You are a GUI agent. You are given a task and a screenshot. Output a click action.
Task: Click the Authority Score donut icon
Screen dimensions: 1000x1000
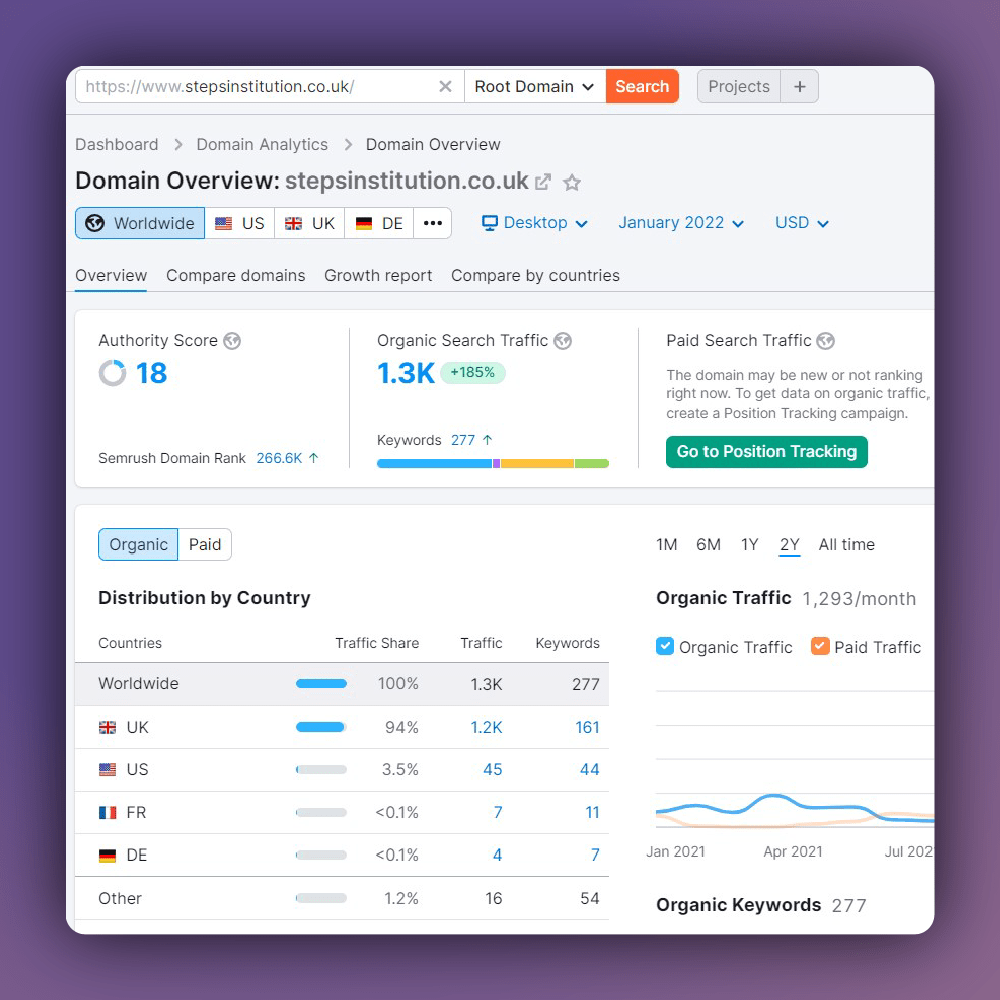[x=112, y=373]
